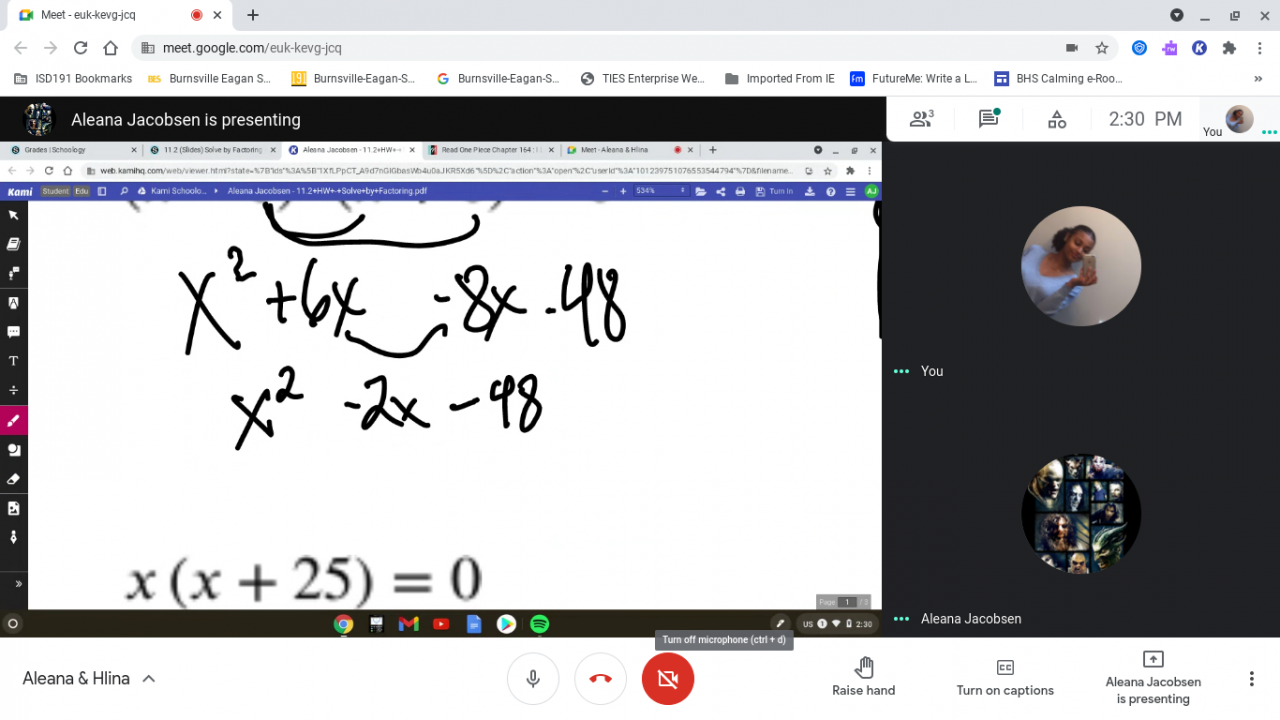Show more bookmarks with the overflow chevron
The width and height of the screenshot is (1280, 720).
[1258, 79]
